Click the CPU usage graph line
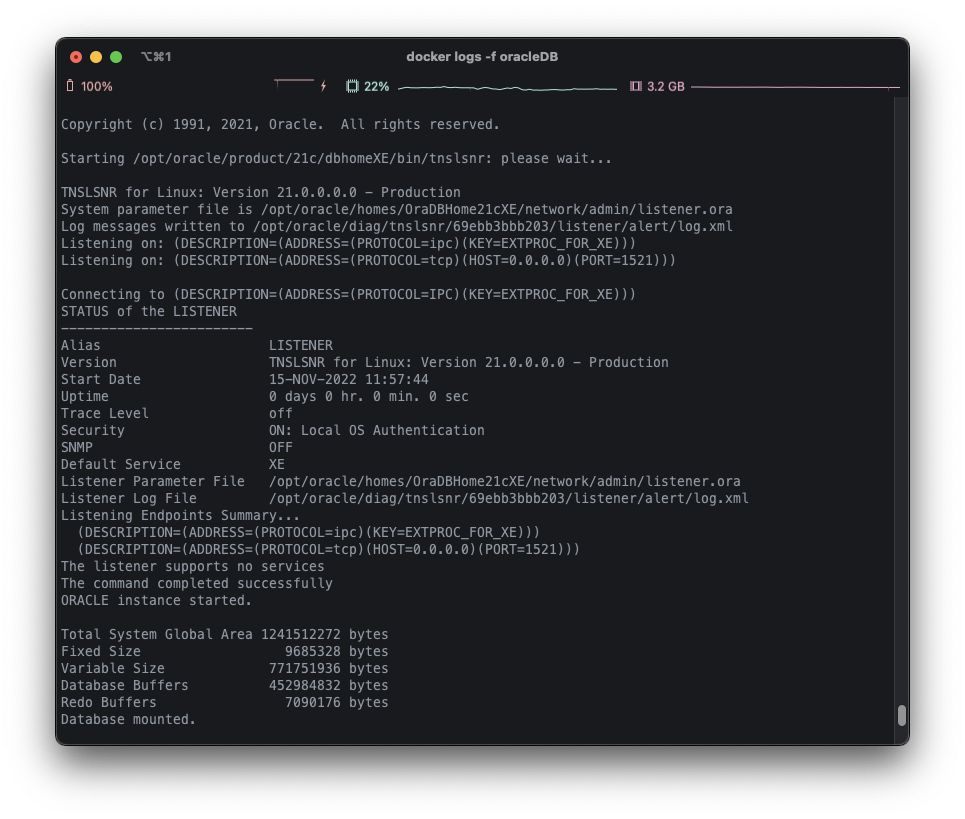The height and width of the screenshot is (819, 965). point(507,88)
